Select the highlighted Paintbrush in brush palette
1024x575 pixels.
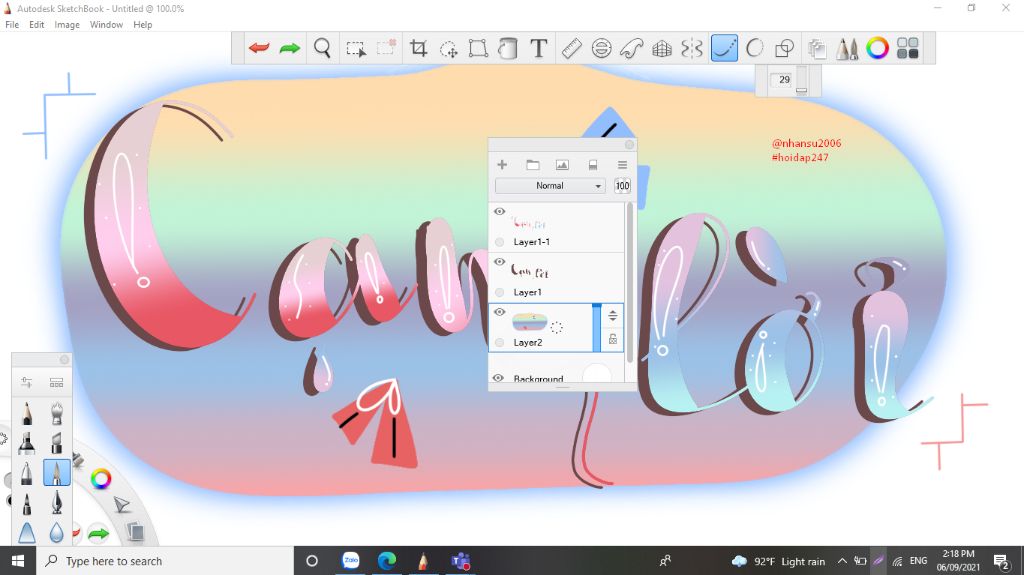[x=57, y=473]
